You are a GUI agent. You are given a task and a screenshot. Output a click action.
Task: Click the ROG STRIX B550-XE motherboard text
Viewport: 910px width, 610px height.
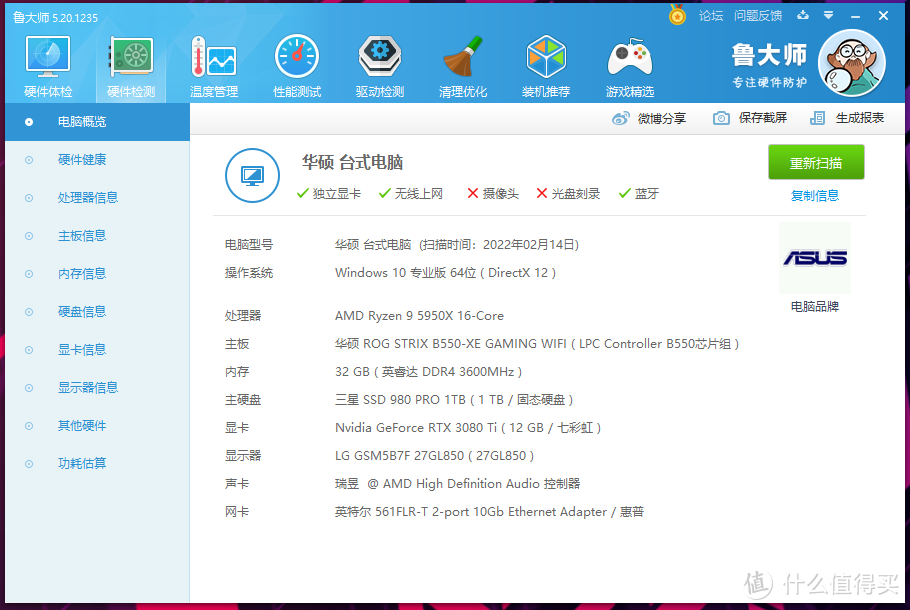pos(537,344)
